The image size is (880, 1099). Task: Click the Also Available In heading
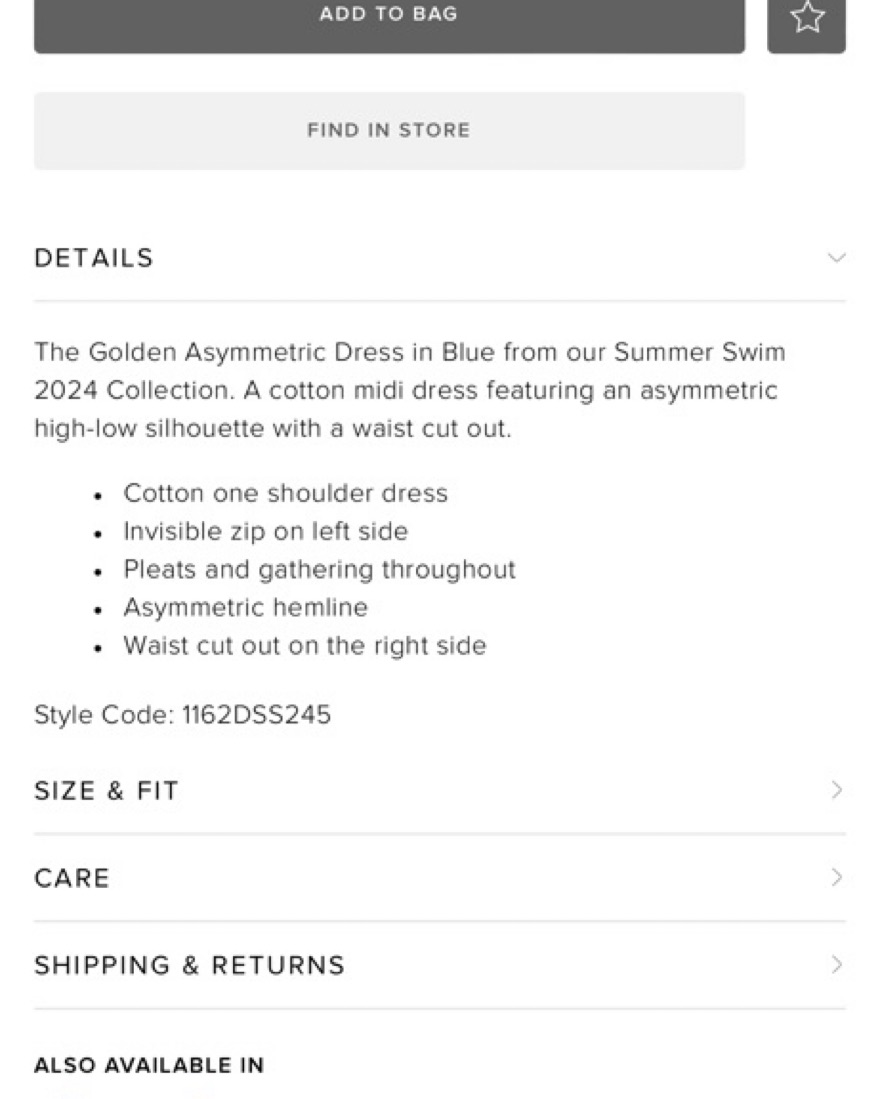click(x=149, y=1065)
